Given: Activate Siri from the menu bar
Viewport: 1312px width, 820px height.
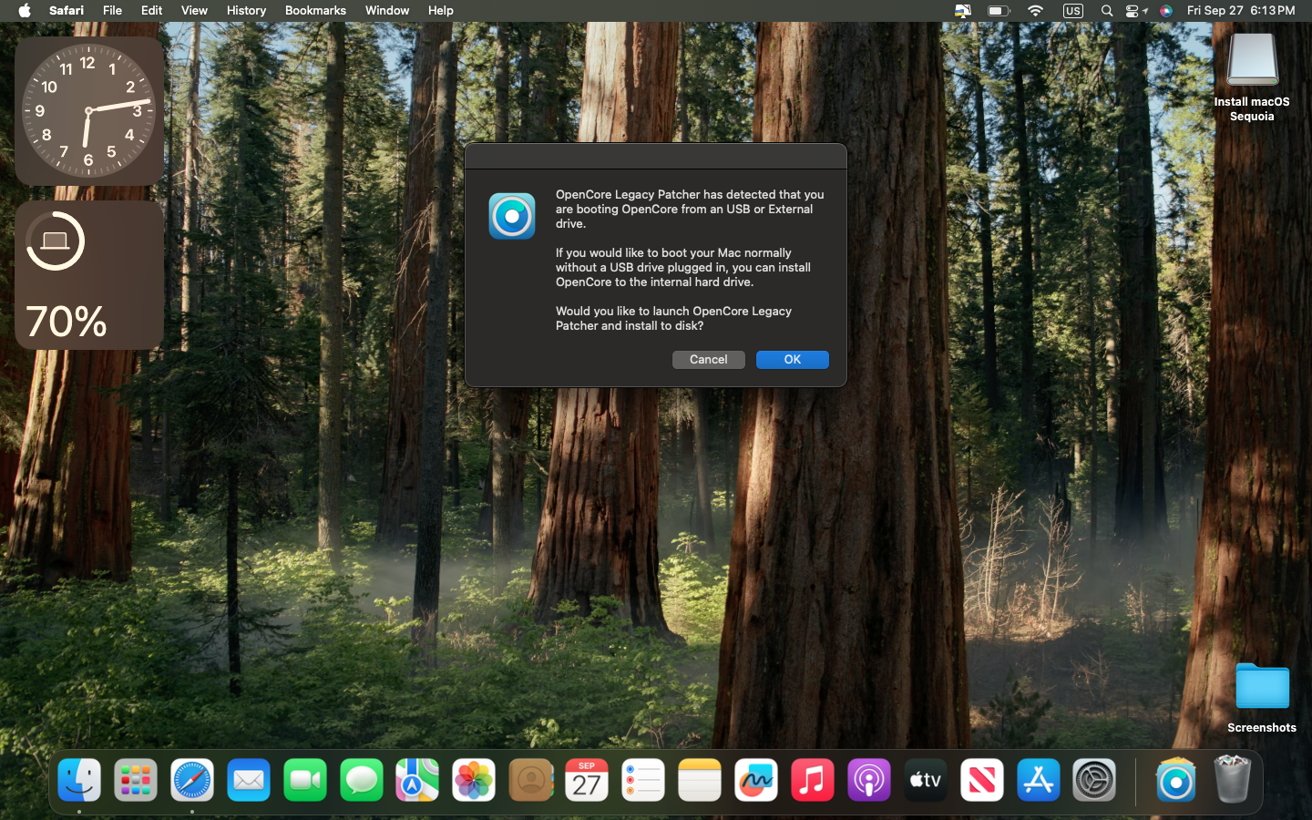Looking at the screenshot, I should 1166,10.
